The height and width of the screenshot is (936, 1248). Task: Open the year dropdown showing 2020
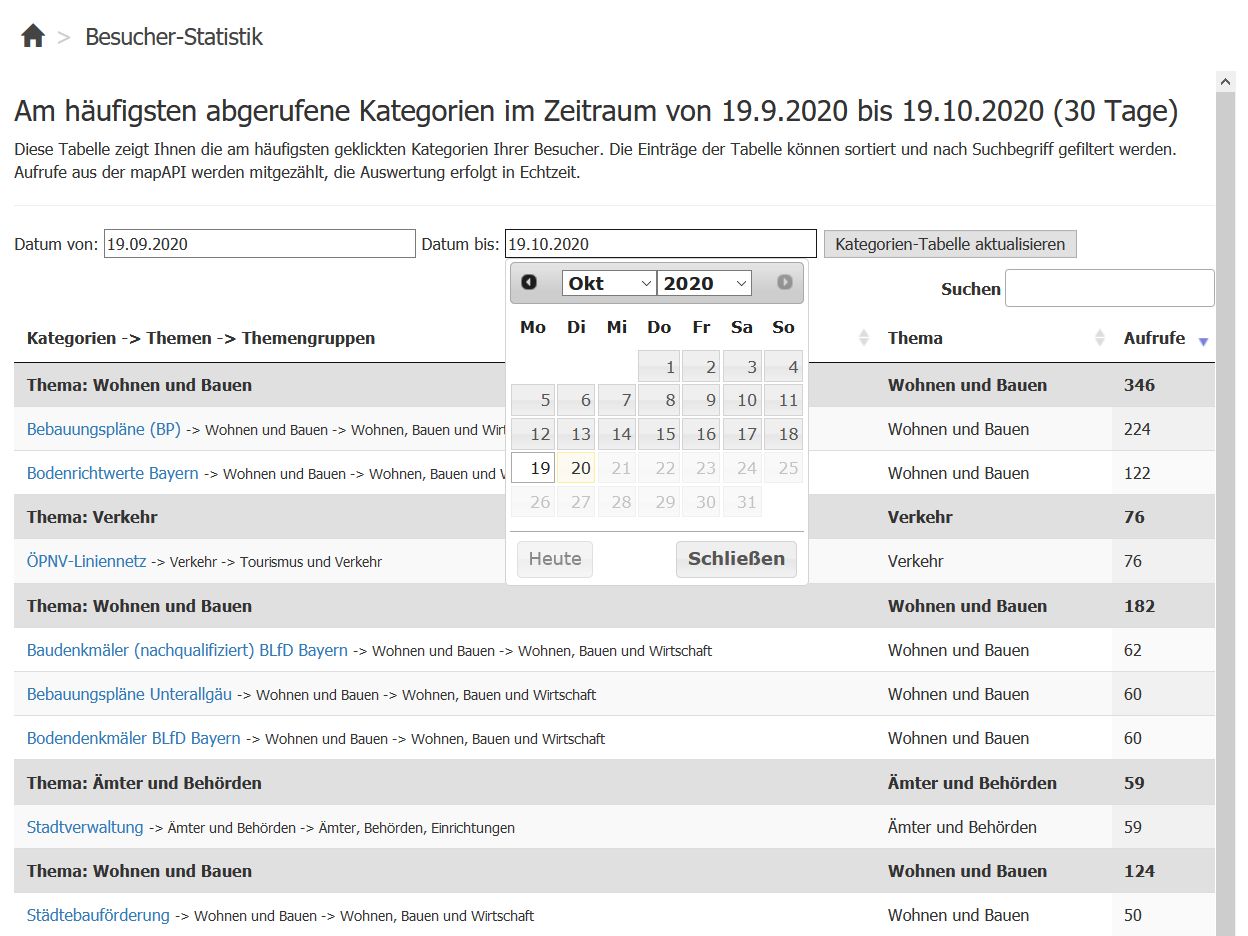tap(704, 283)
